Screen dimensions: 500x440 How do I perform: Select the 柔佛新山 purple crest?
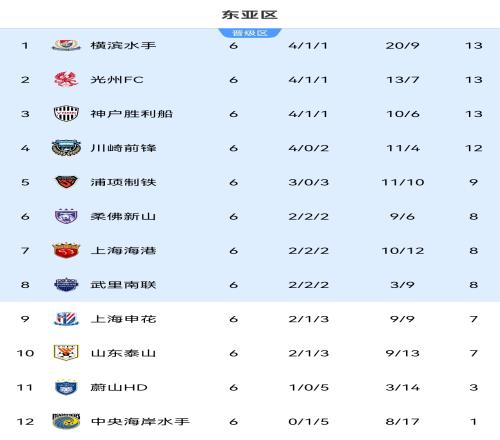(66, 216)
